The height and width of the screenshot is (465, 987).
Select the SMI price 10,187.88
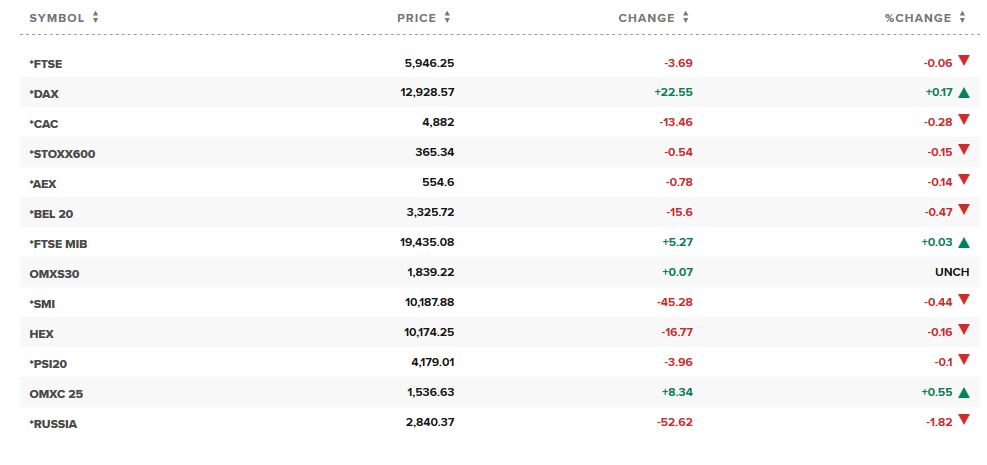pos(429,303)
